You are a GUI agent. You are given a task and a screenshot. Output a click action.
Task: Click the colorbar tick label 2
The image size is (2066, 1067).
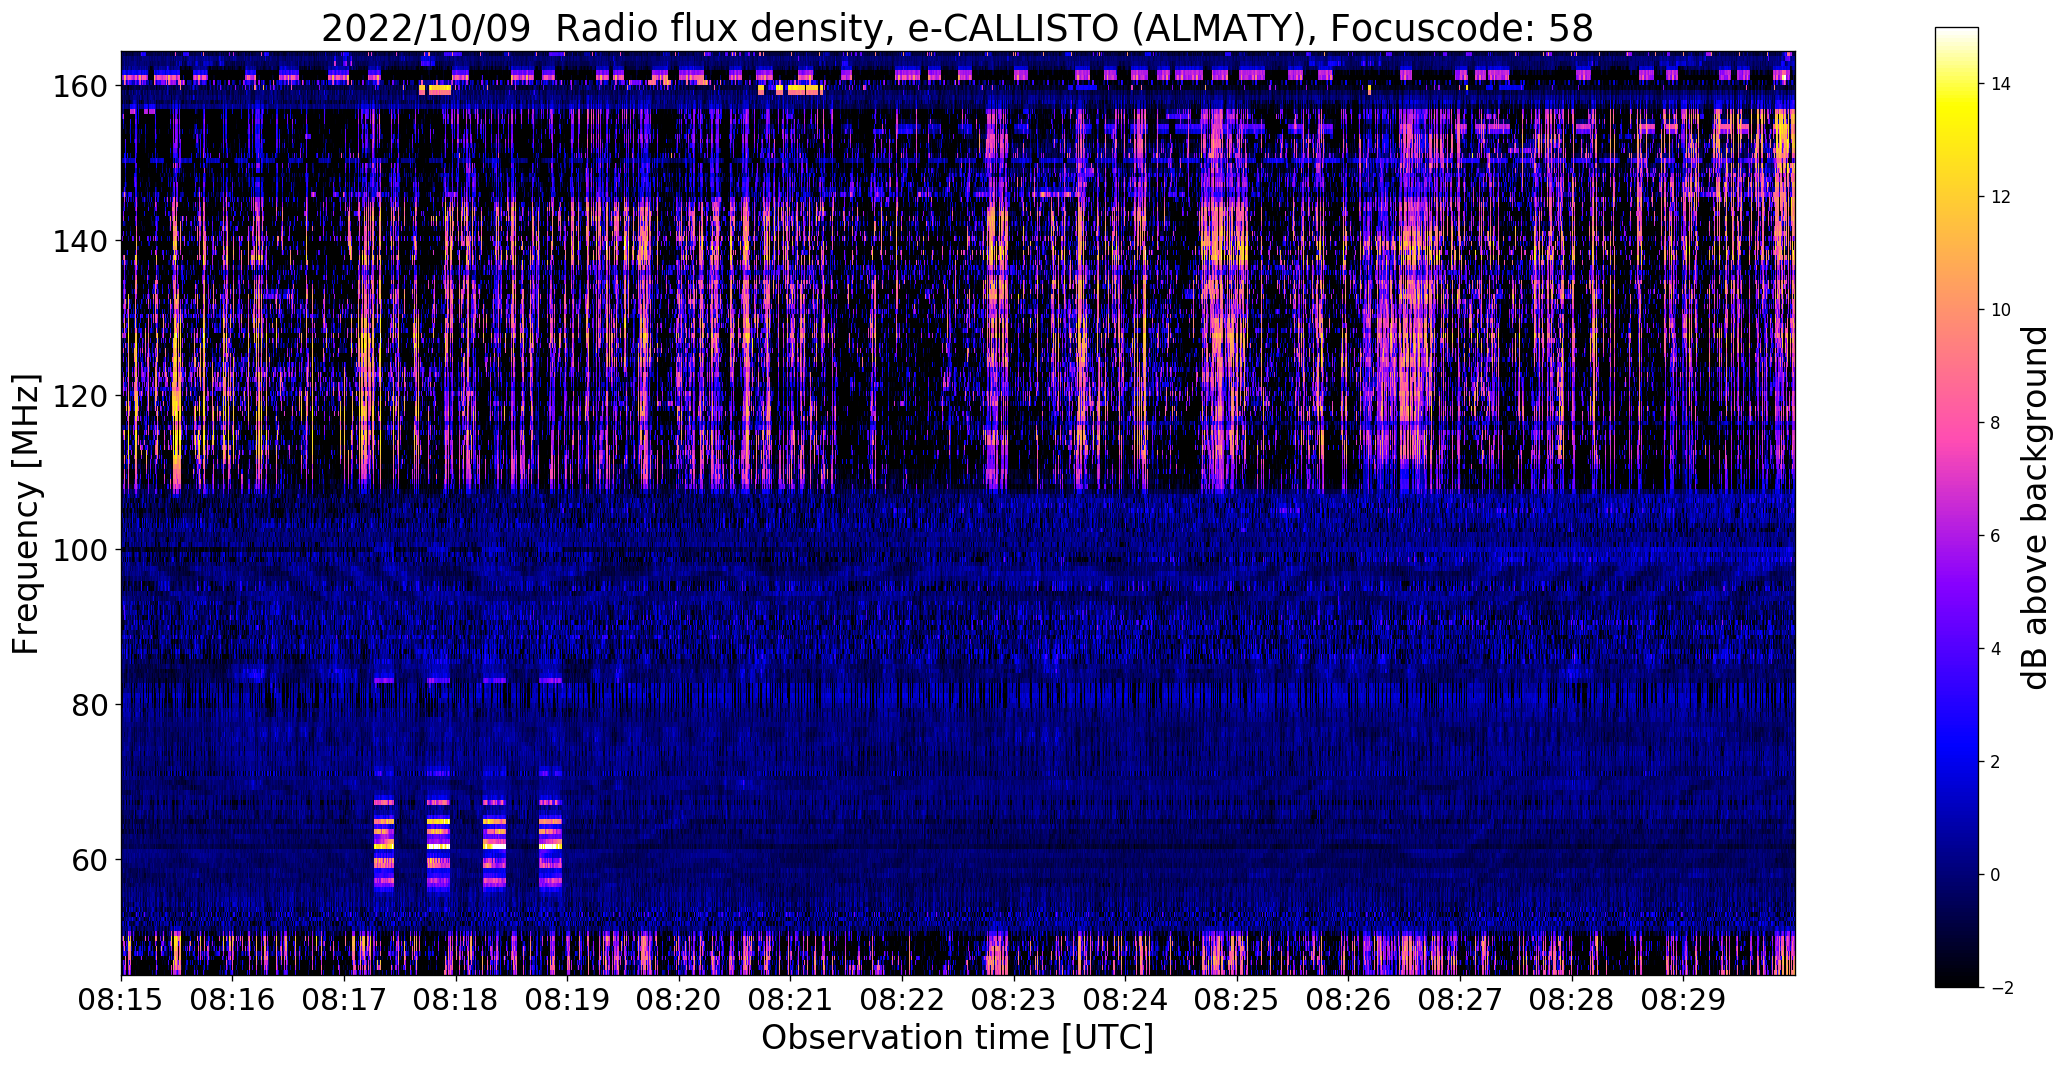click(x=1996, y=762)
